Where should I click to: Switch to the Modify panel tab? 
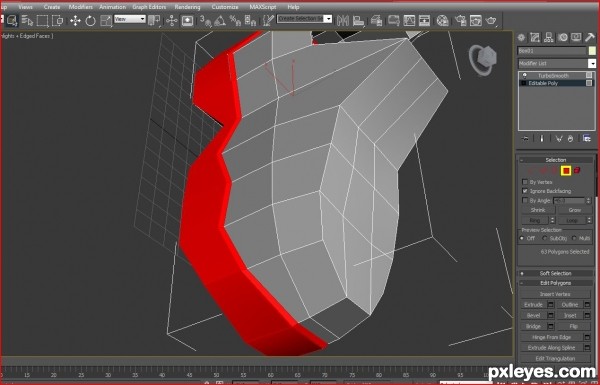[535, 37]
